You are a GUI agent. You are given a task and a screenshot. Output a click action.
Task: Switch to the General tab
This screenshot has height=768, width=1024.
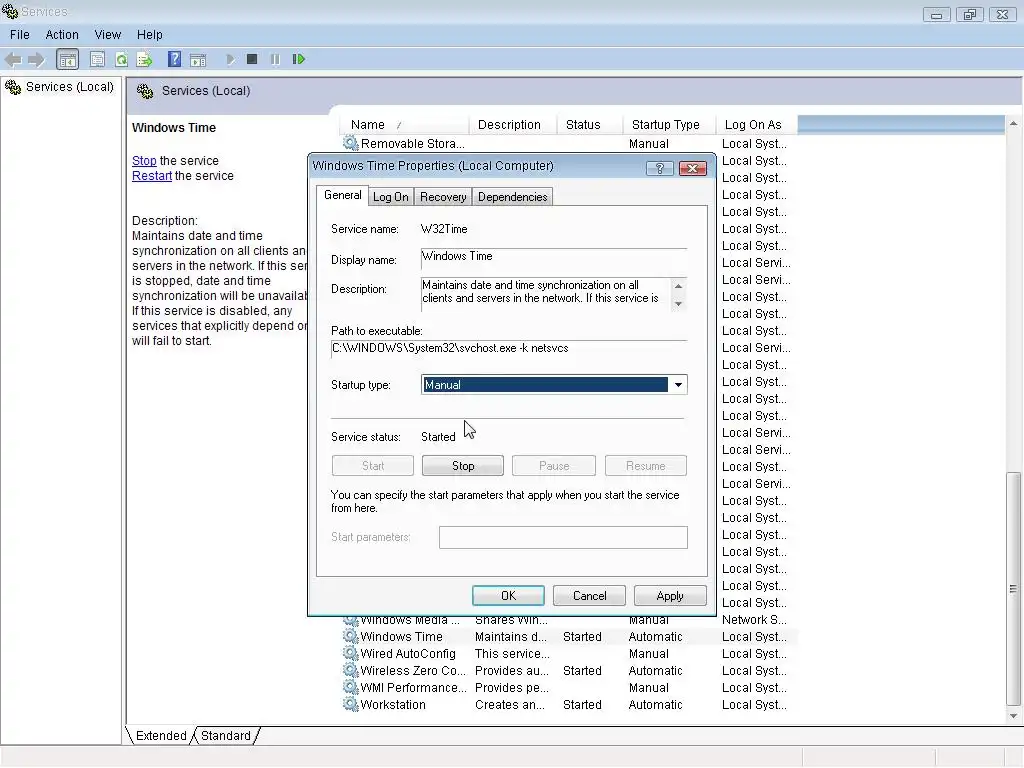coord(342,195)
